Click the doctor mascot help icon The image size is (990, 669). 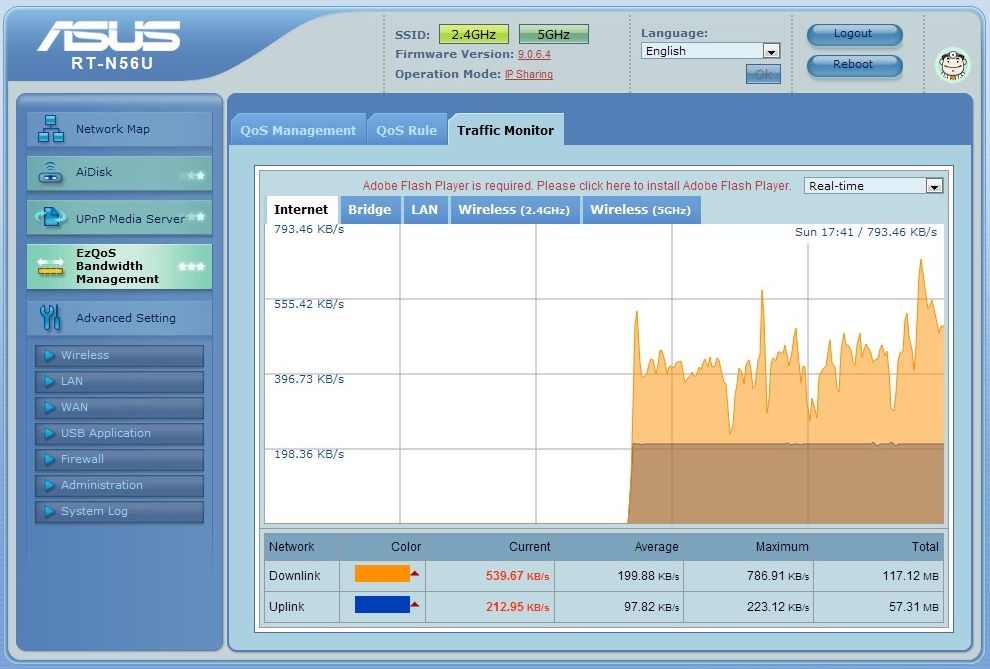952,65
